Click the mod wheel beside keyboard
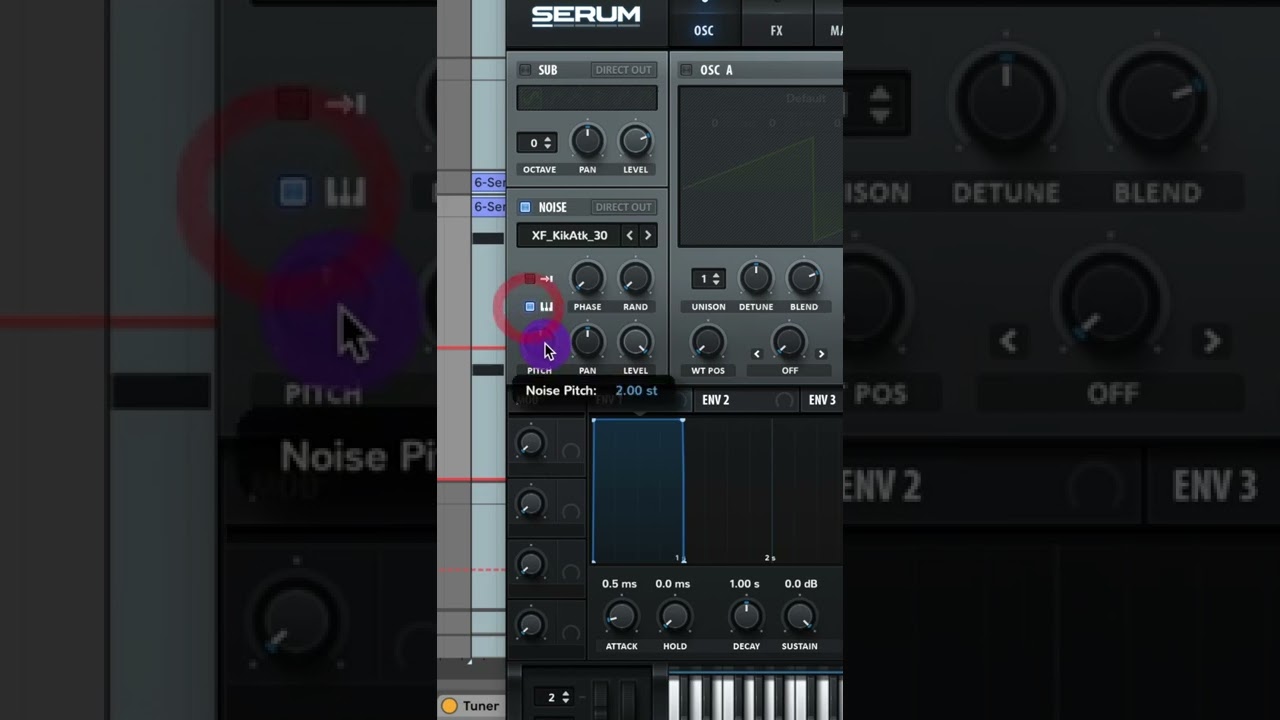The width and height of the screenshot is (1280, 720). (628, 699)
